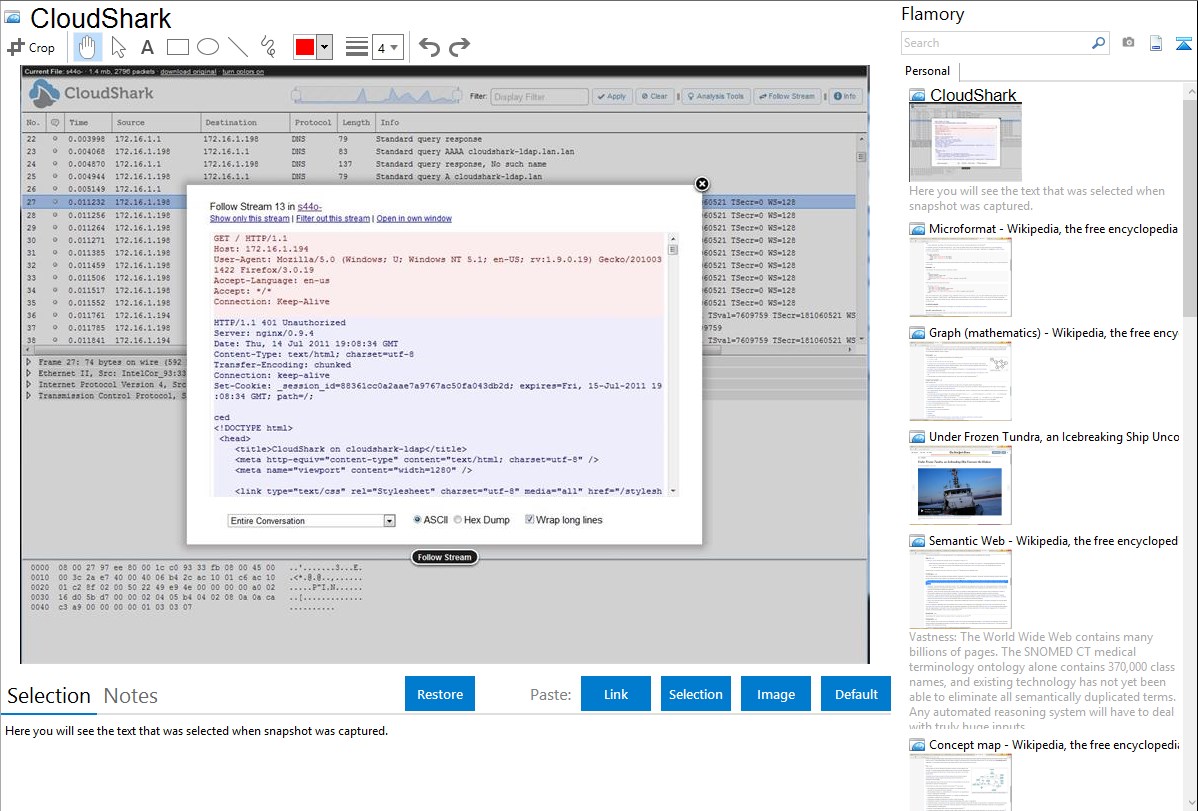Pick the ellipse shape tool
The height and width of the screenshot is (811, 1198).
click(208, 47)
